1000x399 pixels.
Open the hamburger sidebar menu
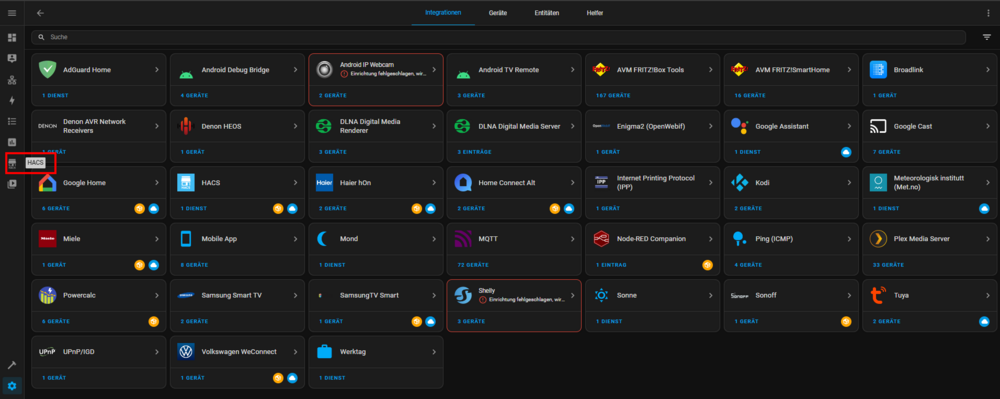(11, 13)
